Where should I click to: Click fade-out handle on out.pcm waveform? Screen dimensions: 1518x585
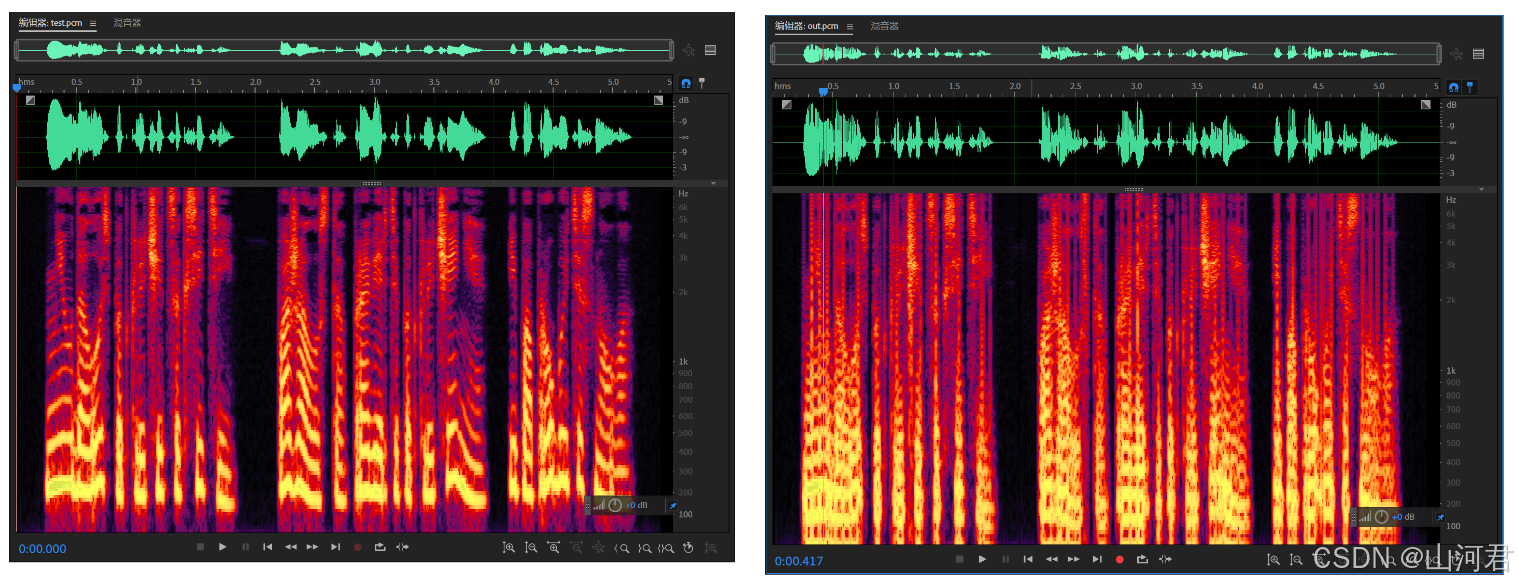(1426, 104)
